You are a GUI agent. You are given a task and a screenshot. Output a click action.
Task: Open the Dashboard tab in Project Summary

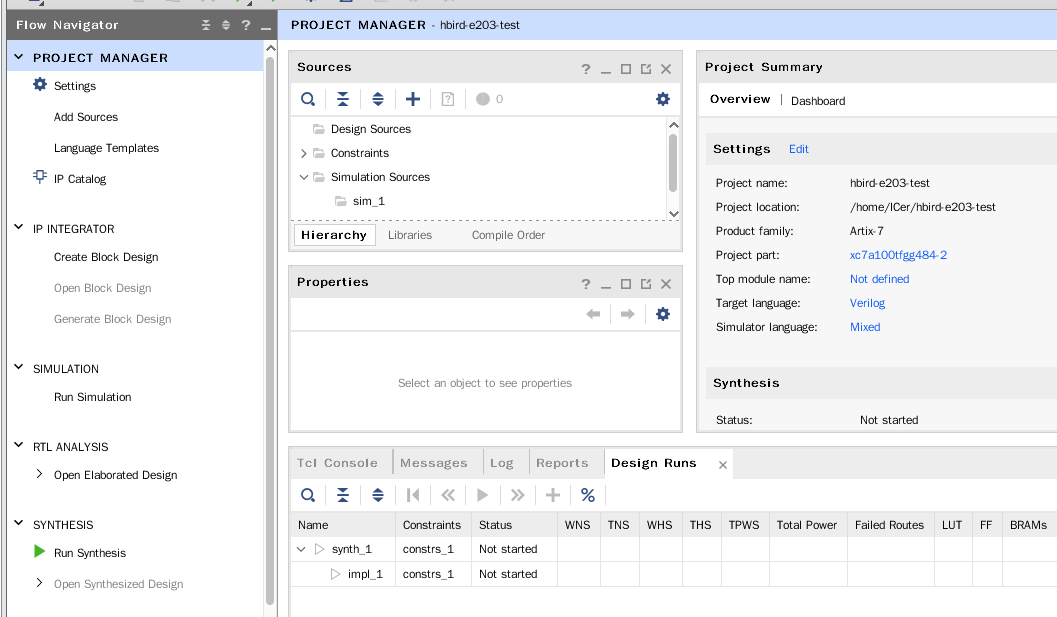tap(818, 101)
